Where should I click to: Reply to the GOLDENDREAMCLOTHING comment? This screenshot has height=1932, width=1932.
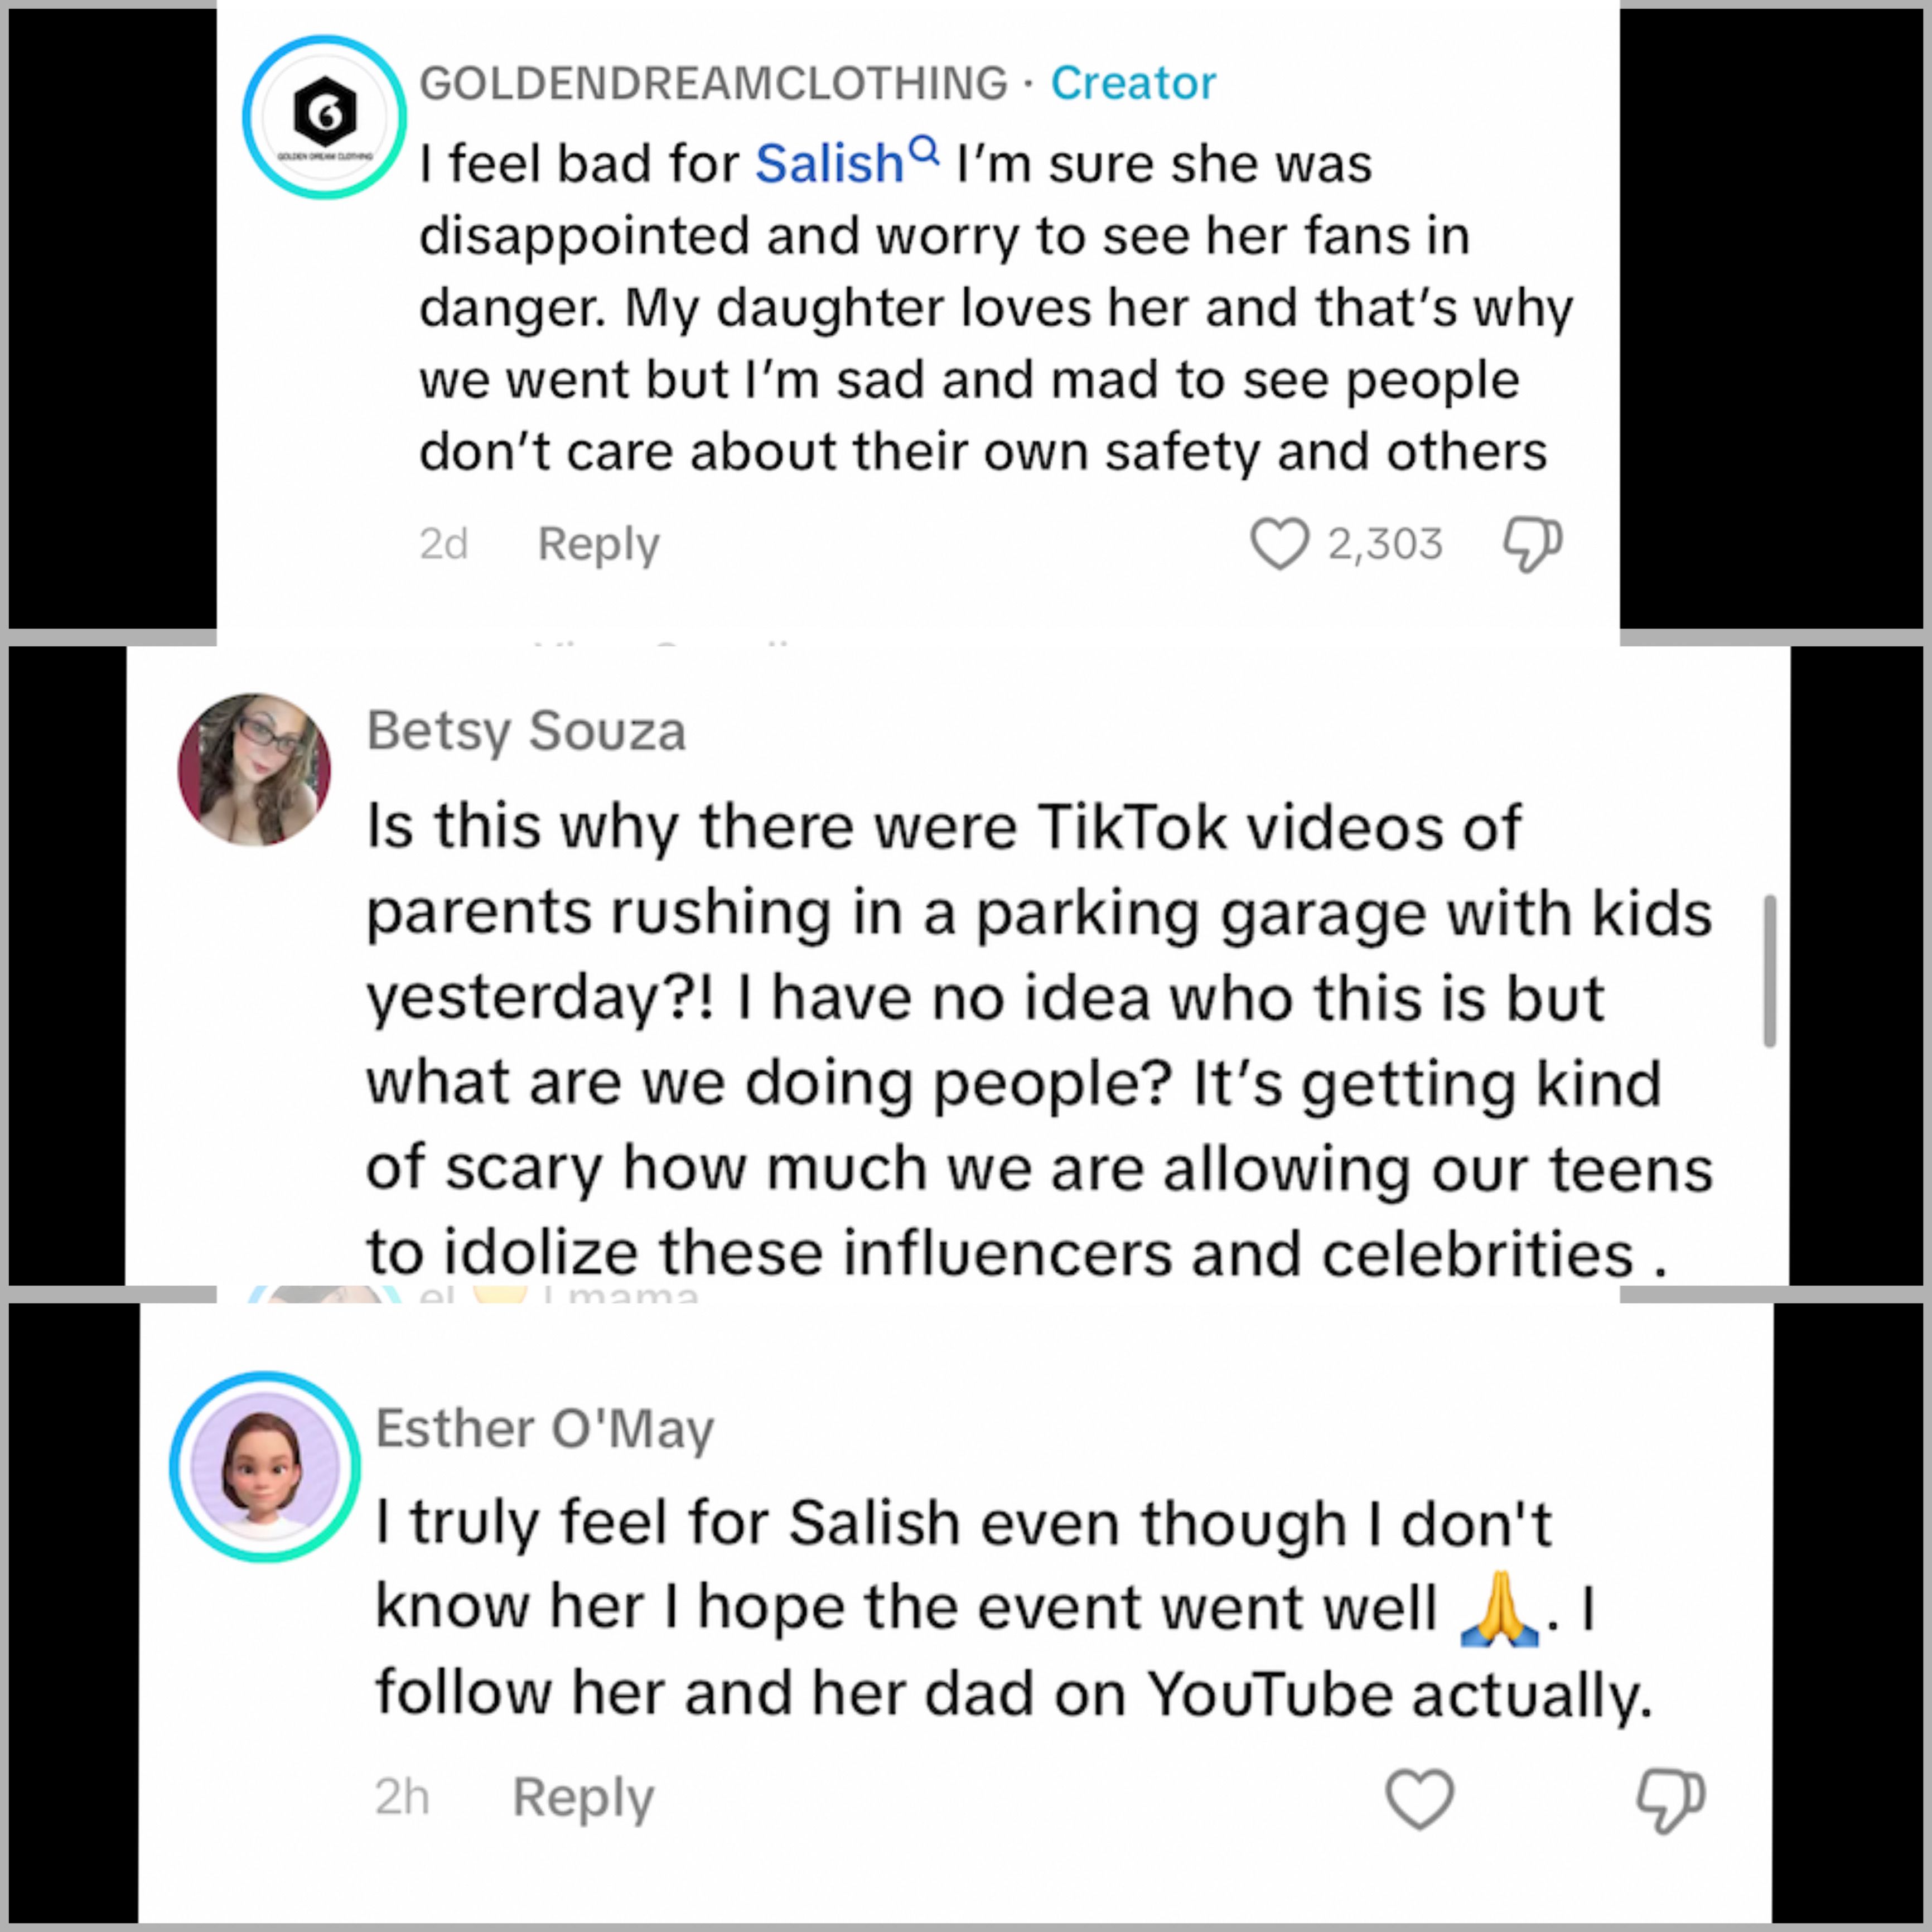[x=598, y=544]
